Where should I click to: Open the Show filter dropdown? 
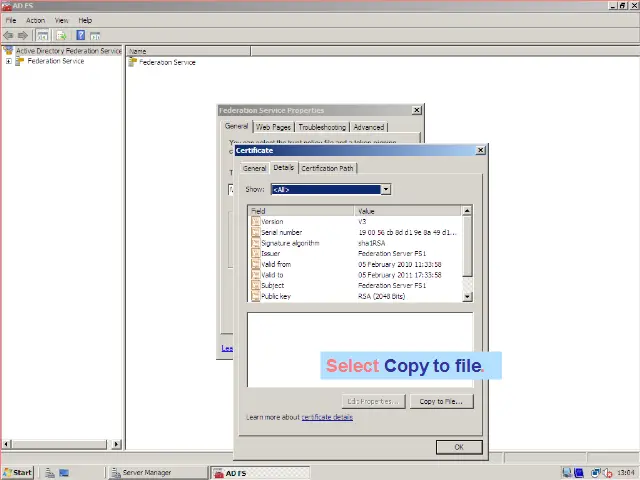(x=385, y=189)
